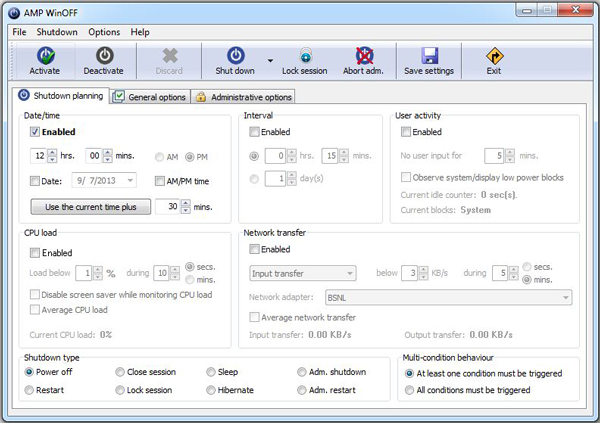The height and width of the screenshot is (423, 600).
Task: Enable the User activity checkbox
Action: 406,132
